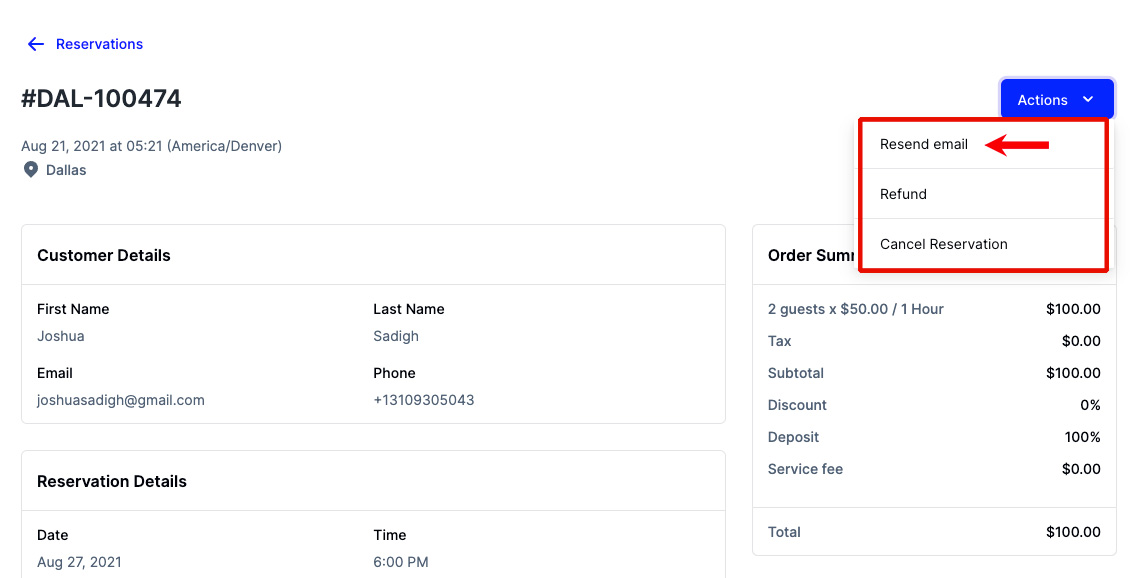This screenshot has height=578, width=1136.
Task: Click the Reservation Details heading
Action: click(112, 482)
